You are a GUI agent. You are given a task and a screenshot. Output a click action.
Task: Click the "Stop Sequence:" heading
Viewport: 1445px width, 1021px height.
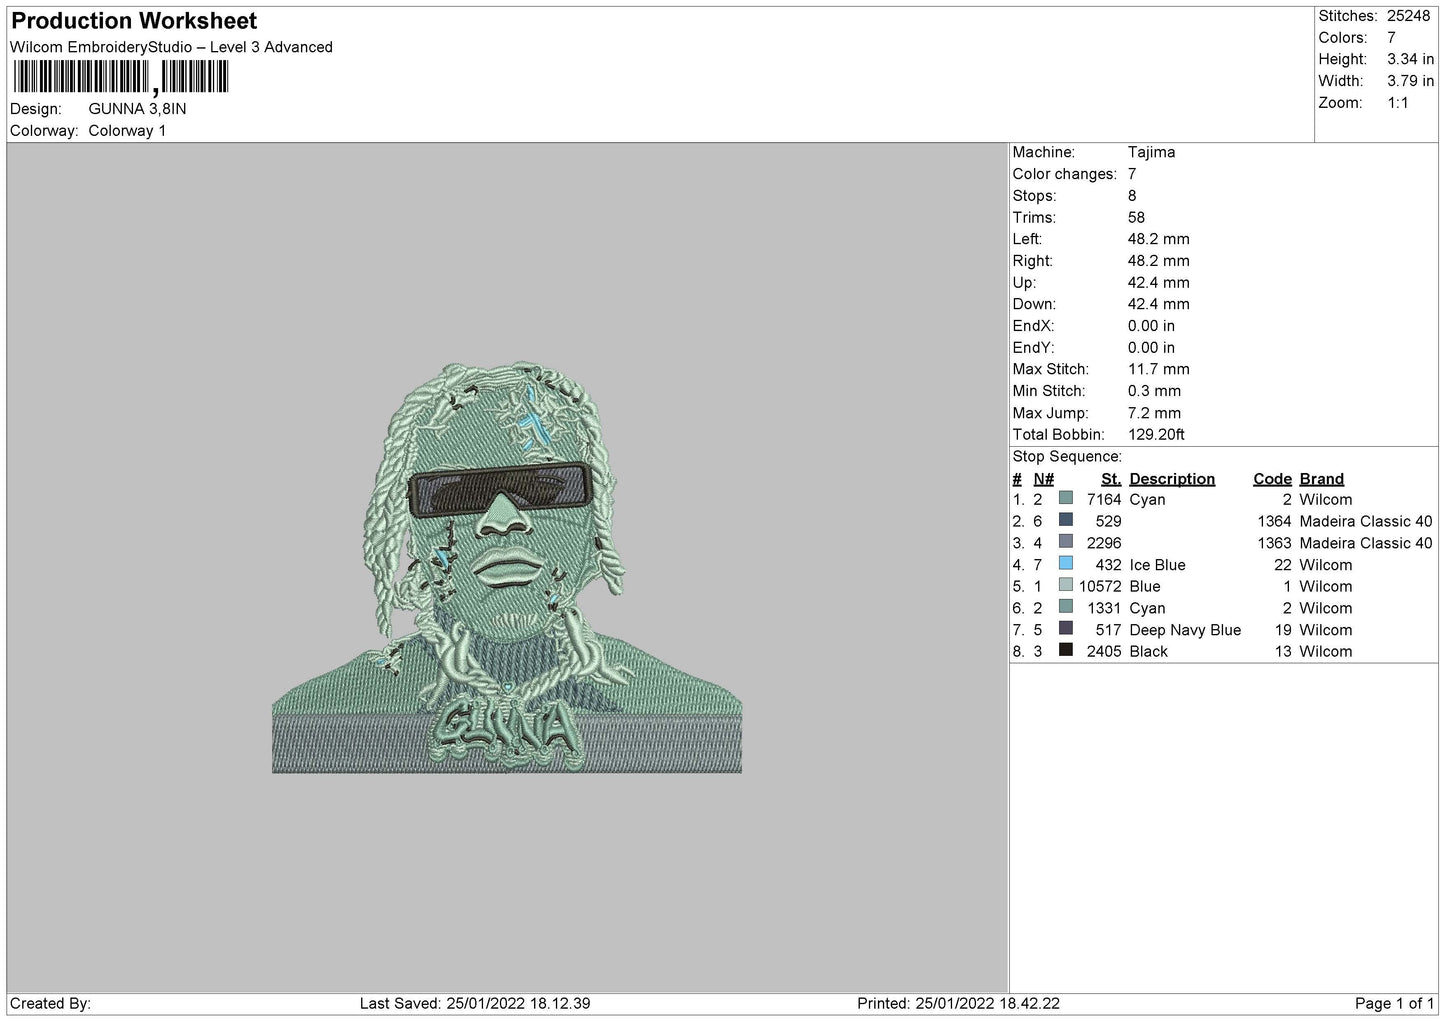pos(1067,457)
